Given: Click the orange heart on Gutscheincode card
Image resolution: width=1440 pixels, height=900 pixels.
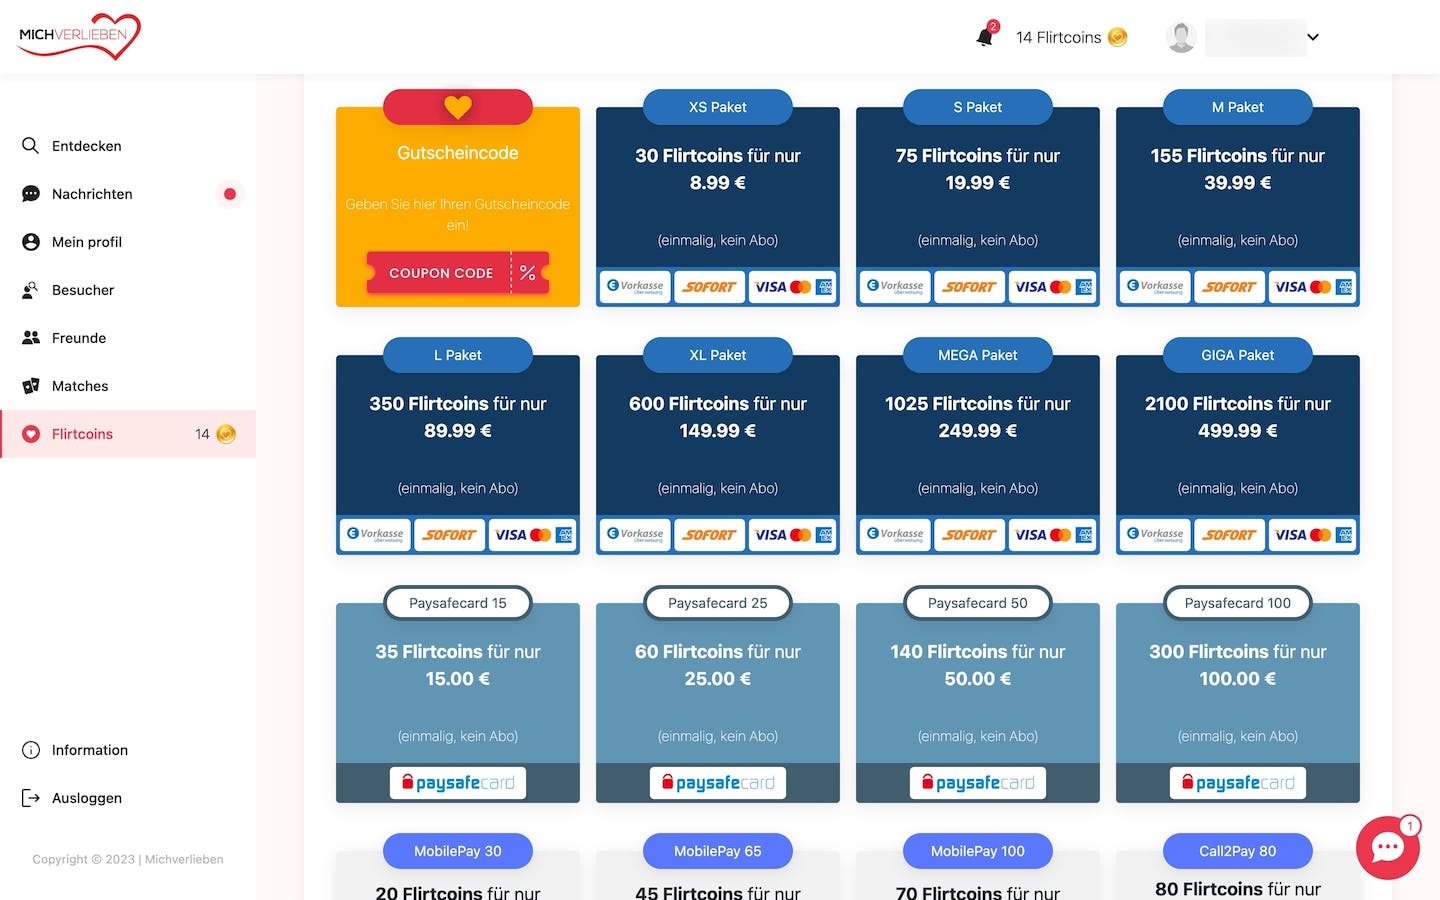Looking at the screenshot, I should pyautogui.click(x=458, y=106).
